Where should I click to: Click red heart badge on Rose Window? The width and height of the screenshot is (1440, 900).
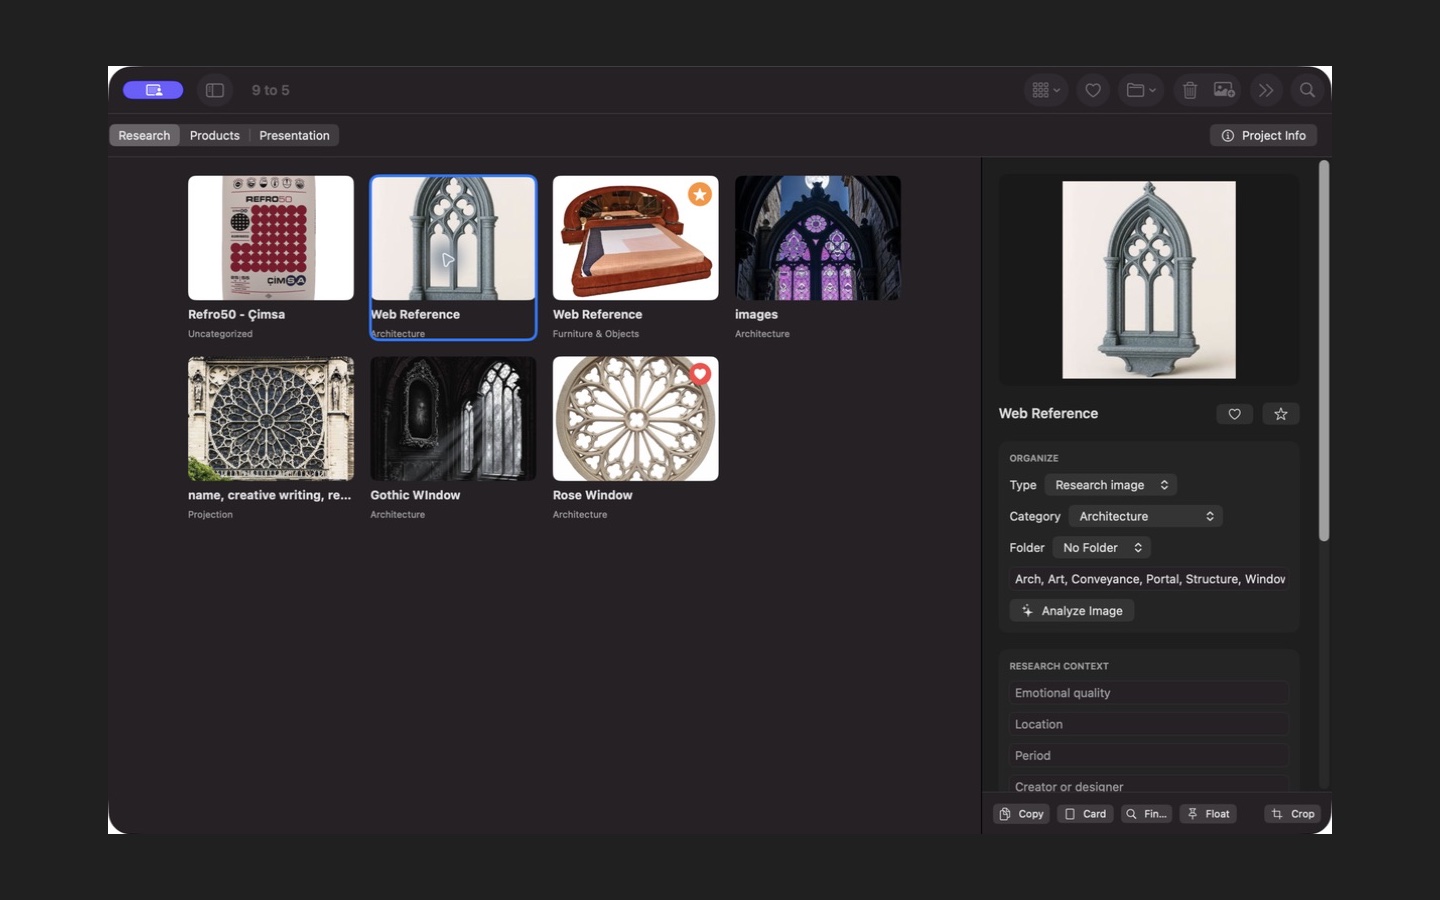point(700,374)
